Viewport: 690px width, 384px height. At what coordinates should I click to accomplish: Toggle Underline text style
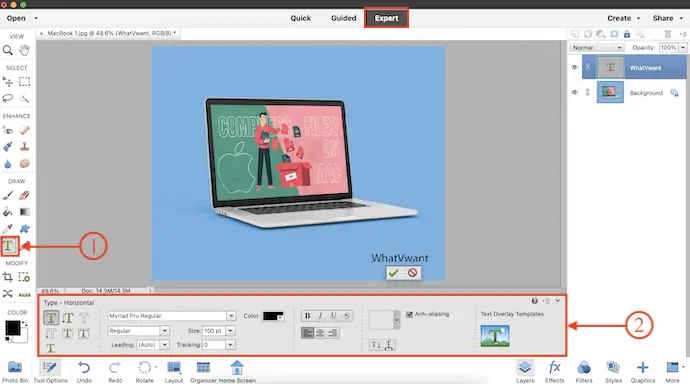point(334,315)
